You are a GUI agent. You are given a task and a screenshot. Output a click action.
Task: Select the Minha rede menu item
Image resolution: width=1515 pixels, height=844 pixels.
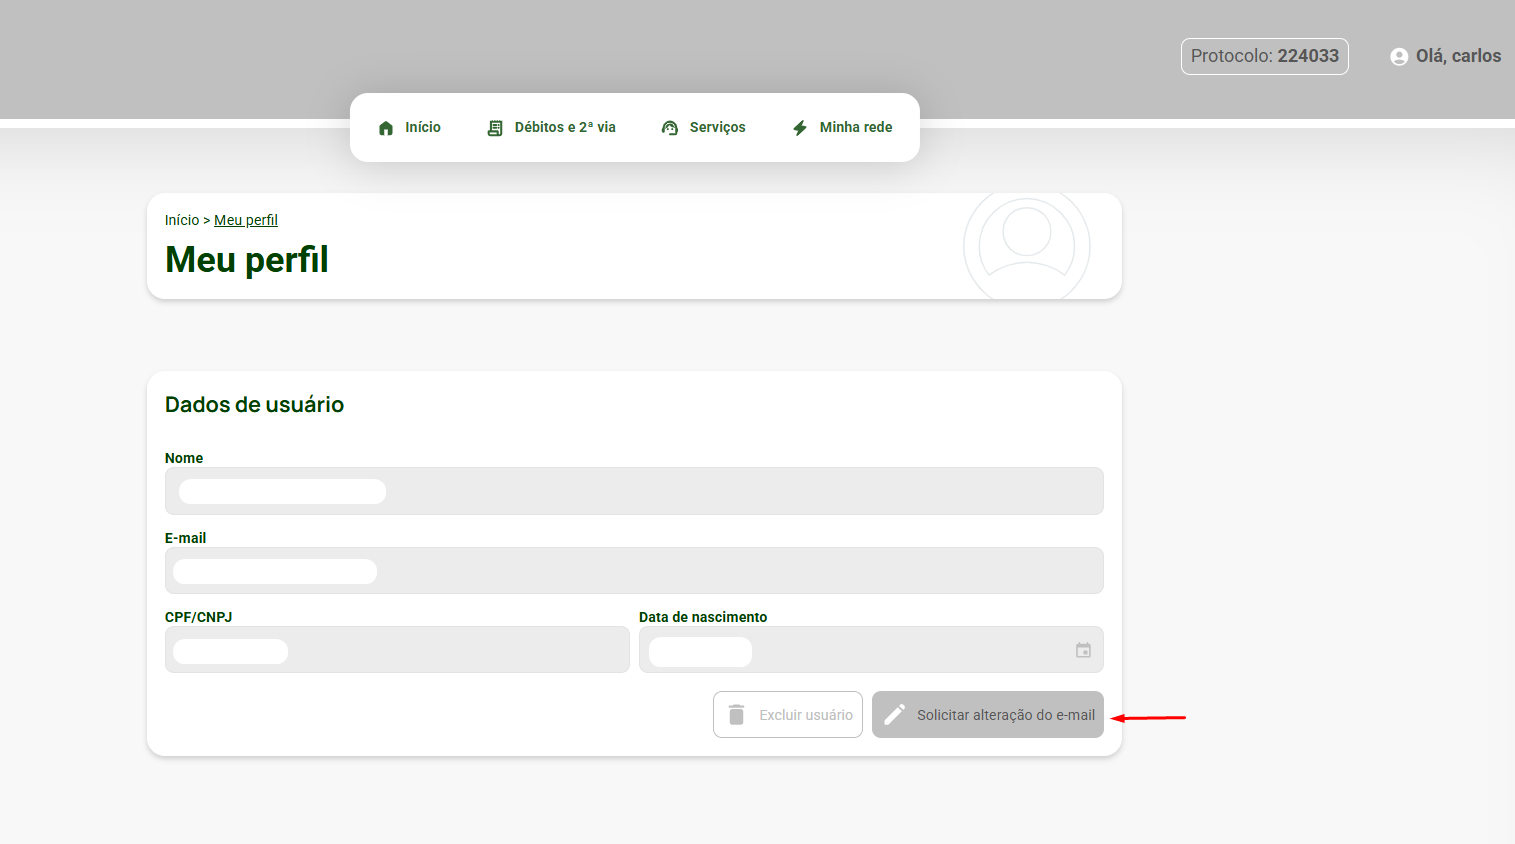[x=855, y=127]
